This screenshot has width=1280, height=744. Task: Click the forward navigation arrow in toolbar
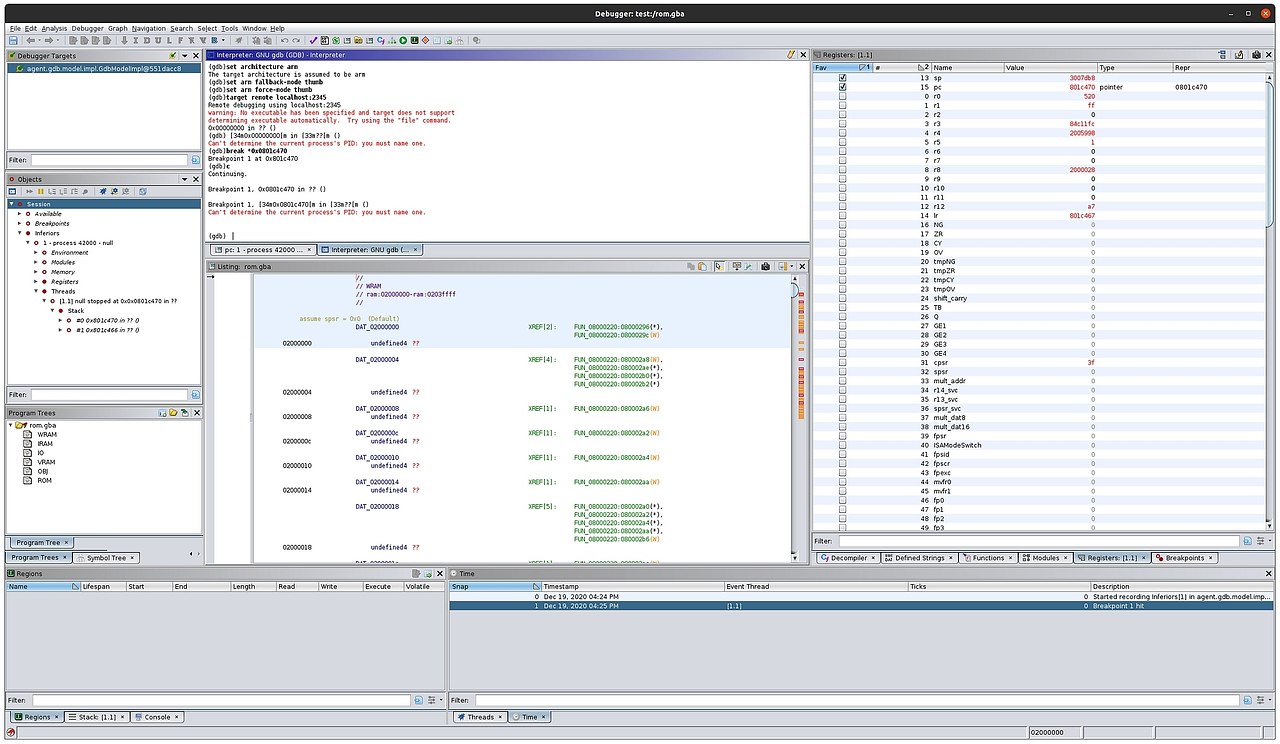click(49, 40)
